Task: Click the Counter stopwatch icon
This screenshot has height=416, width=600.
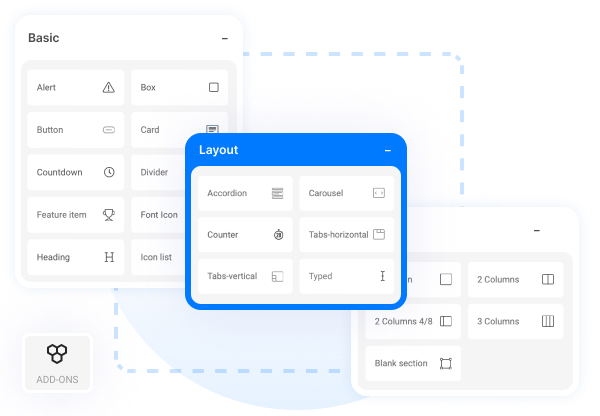Action: tap(279, 234)
